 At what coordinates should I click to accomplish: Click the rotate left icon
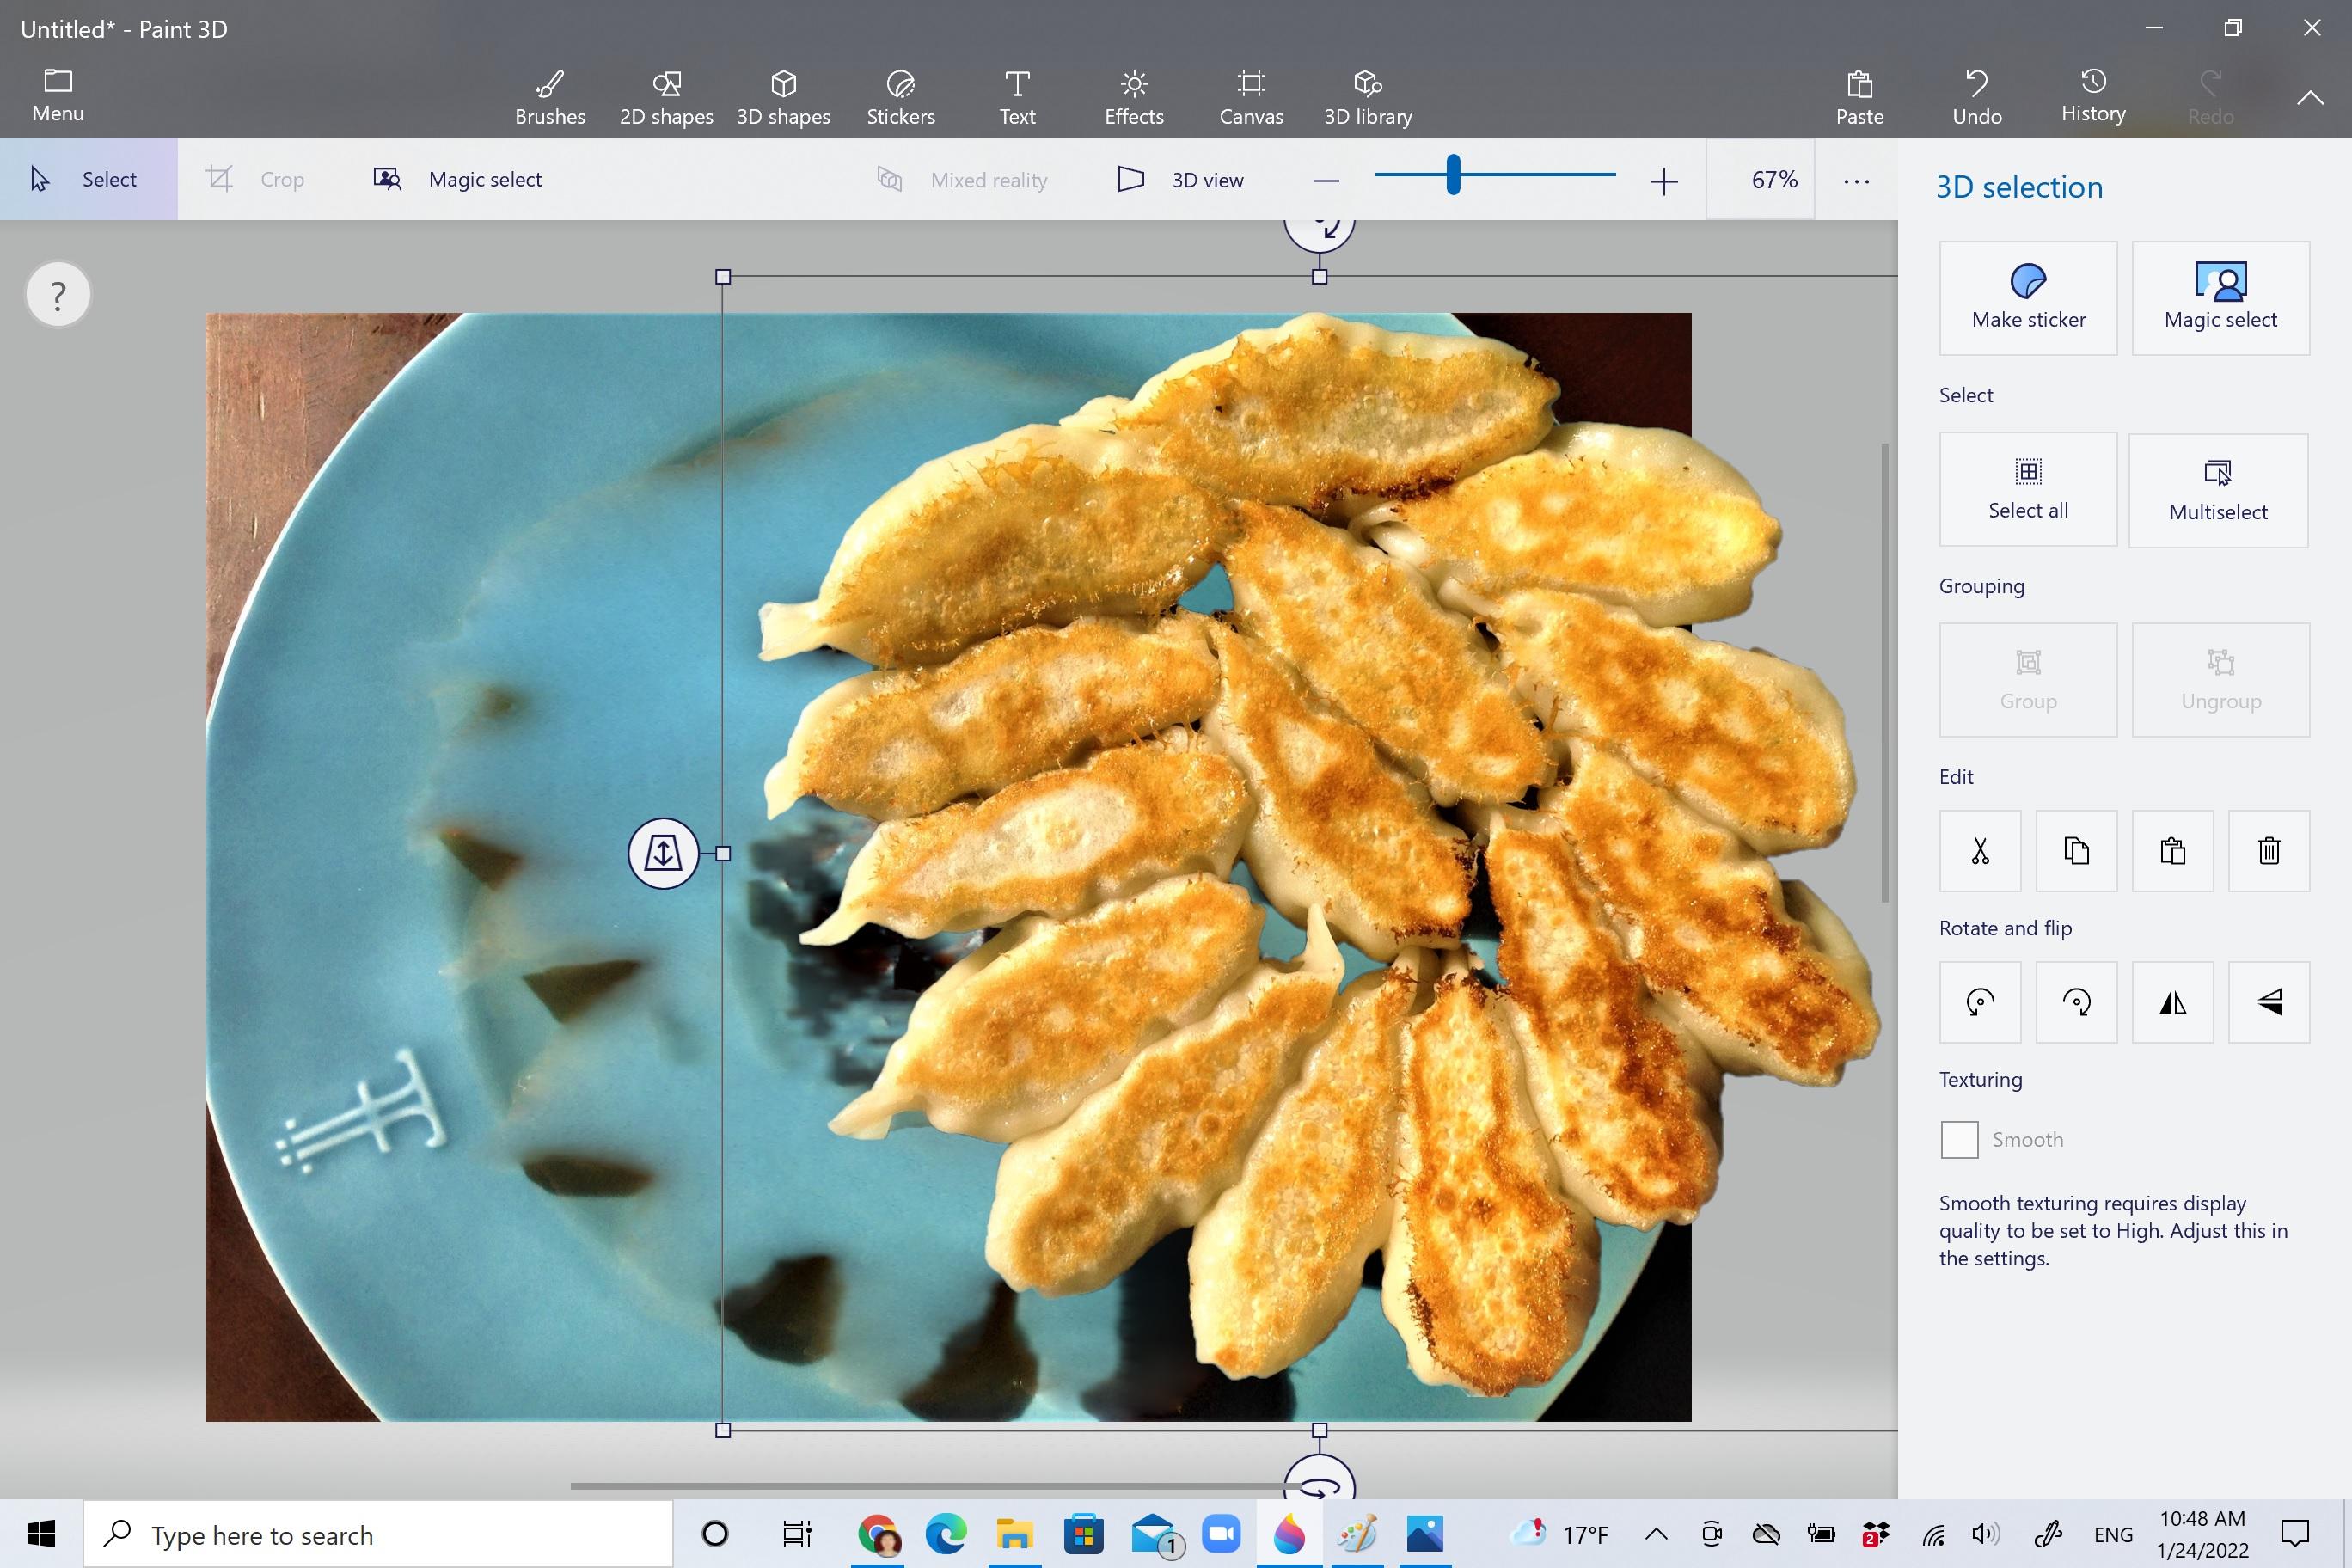click(1979, 1002)
